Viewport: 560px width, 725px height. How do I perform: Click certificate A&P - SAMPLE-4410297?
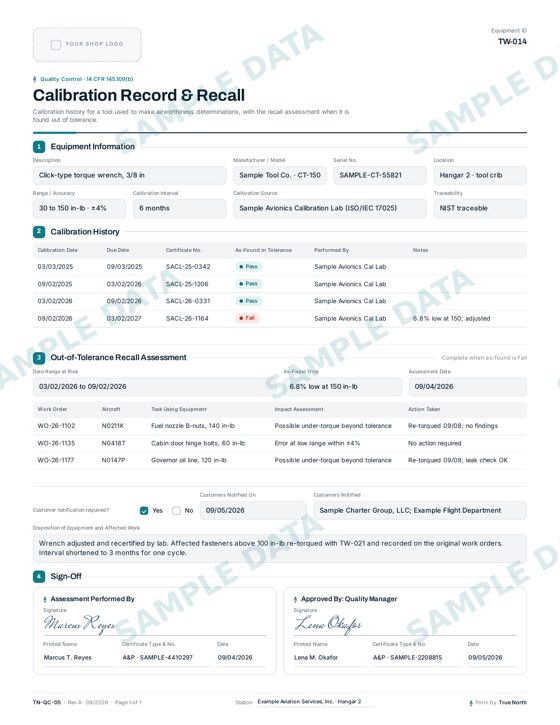click(x=158, y=657)
